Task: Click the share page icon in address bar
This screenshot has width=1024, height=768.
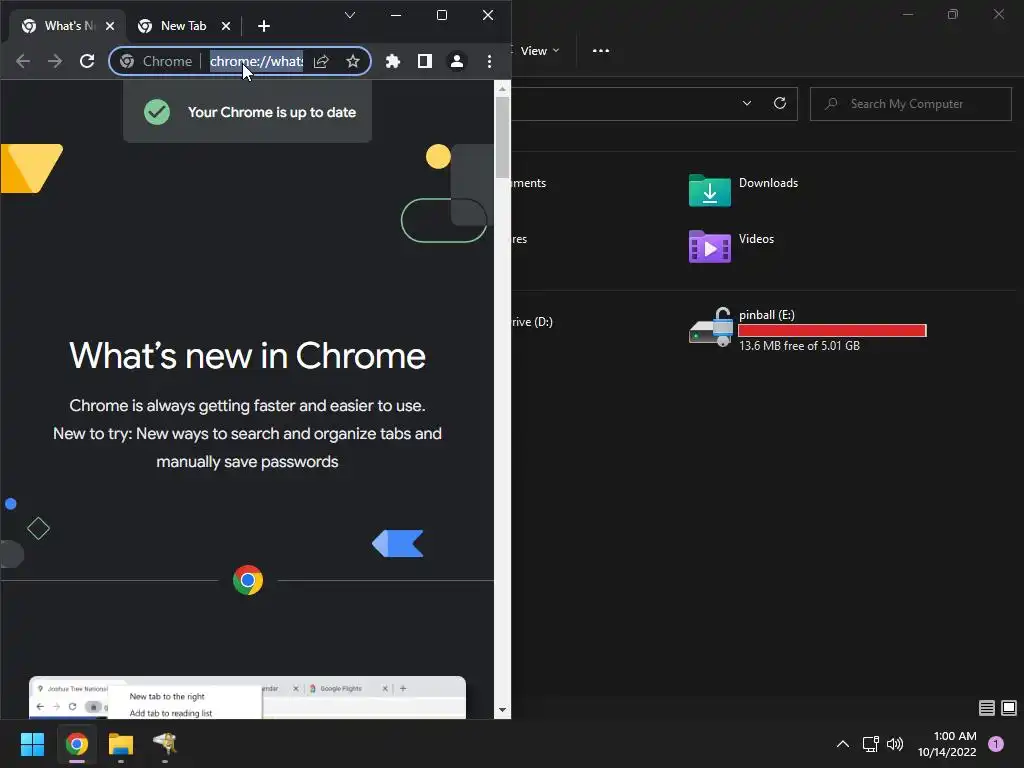Action: [321, 61]
